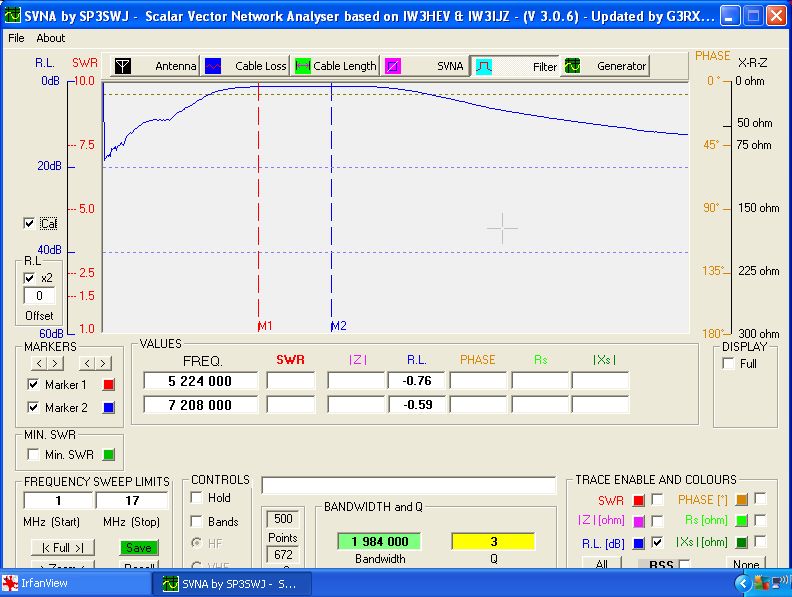Click the MHz Start frequency field
Viewport: 792px width, 597px height.
click(x=58, y=500)
